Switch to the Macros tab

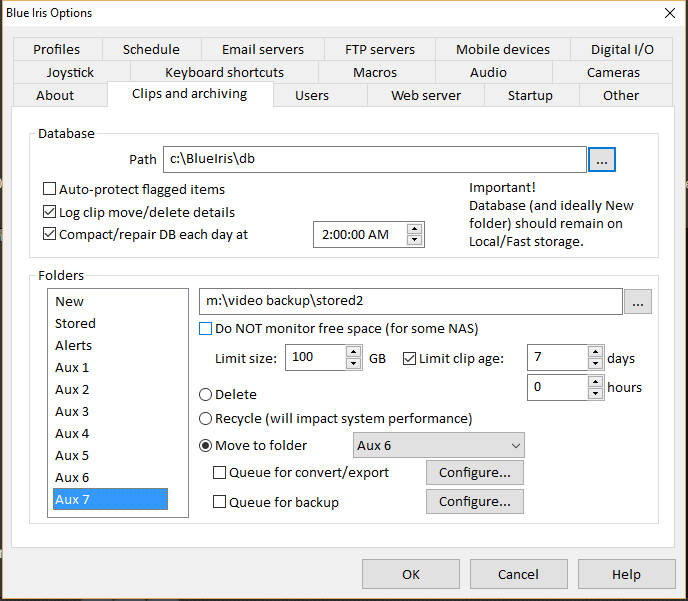(x=375, y=72)
